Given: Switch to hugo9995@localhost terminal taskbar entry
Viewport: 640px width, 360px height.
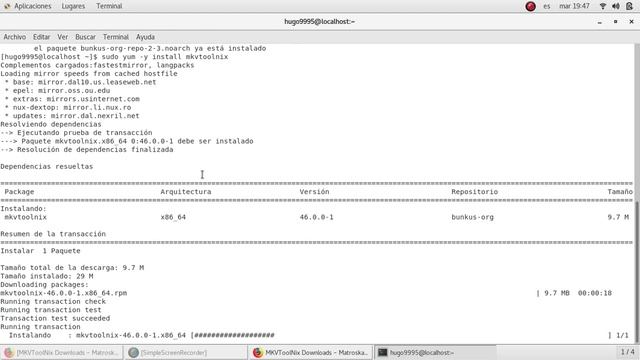Looking at the screenshot, I should (x=435, y=352).
